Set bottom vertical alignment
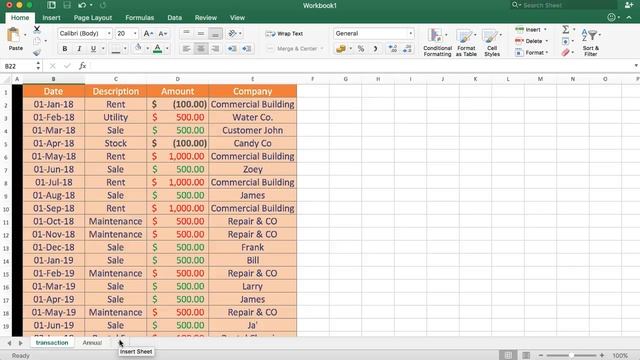640x360 pixels. click(215, 33)
